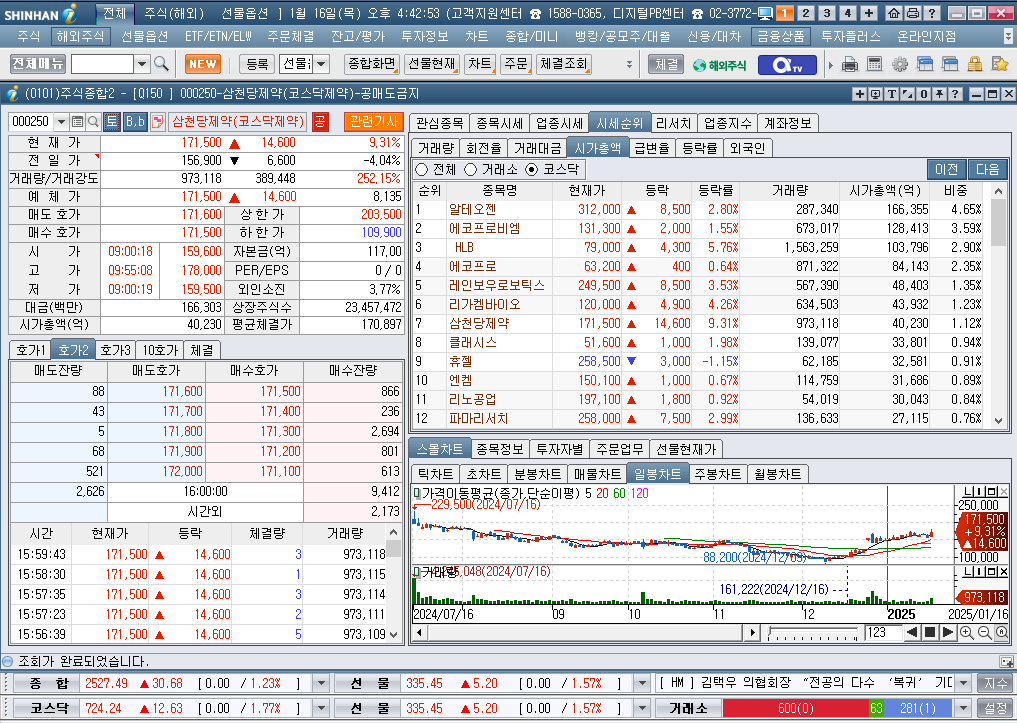Image resolution: width=1017 pixels, height=723 pixels.
Task: Click the printer icon in title bar
Action: tap(913, 13)
